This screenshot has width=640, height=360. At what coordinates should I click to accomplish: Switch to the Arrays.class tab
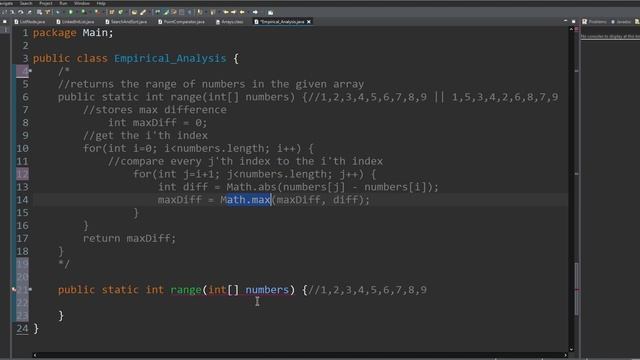click(x=229, y=22)
